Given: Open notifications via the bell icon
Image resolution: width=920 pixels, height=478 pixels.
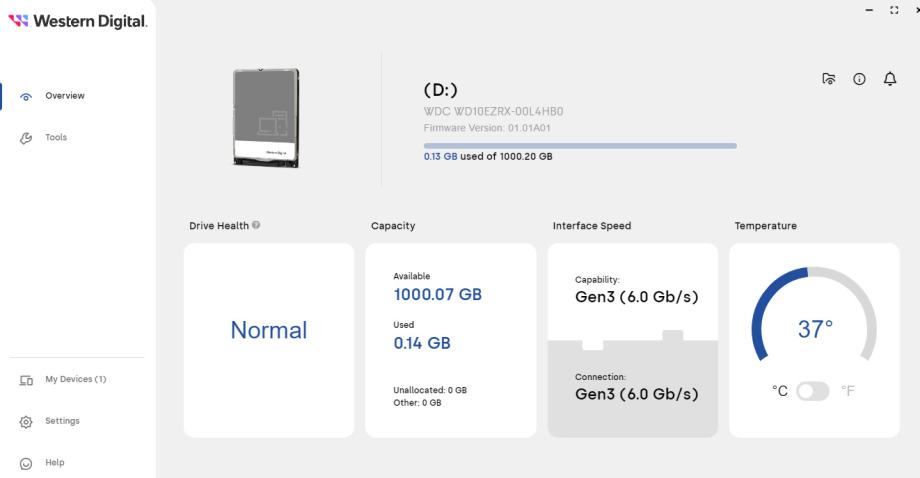Looking at the screenshot, I should click(890, 79).
